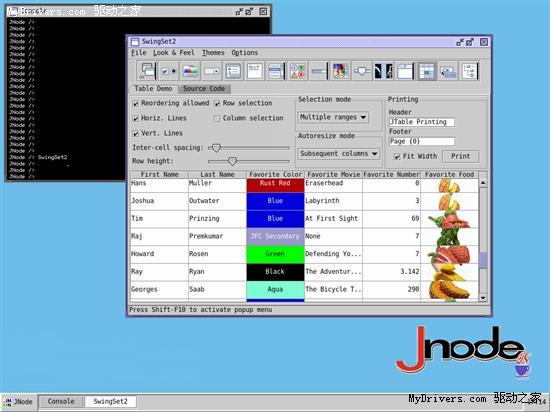Open the Option Pane demo icon with colored symbols
550x412 pixels.
(297, 71)
